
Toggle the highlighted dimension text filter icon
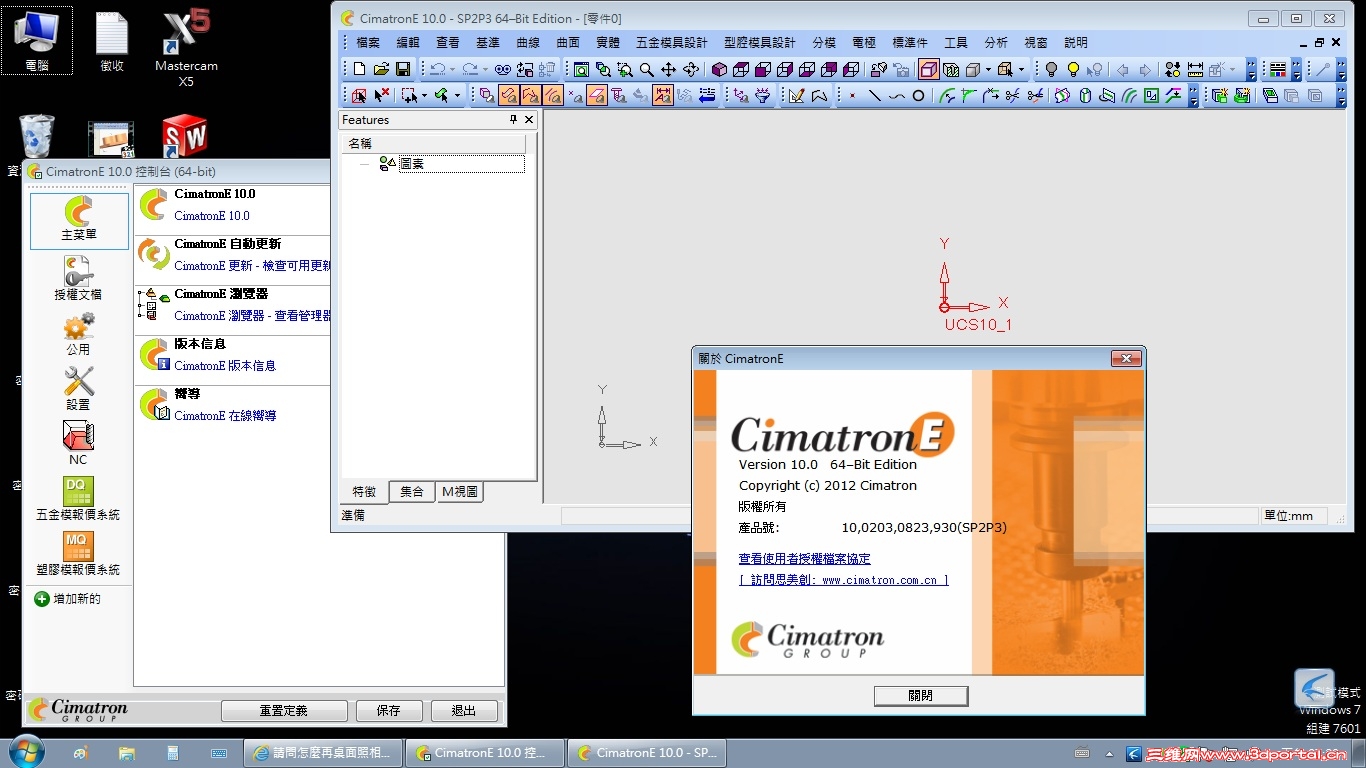coord(662,95)
